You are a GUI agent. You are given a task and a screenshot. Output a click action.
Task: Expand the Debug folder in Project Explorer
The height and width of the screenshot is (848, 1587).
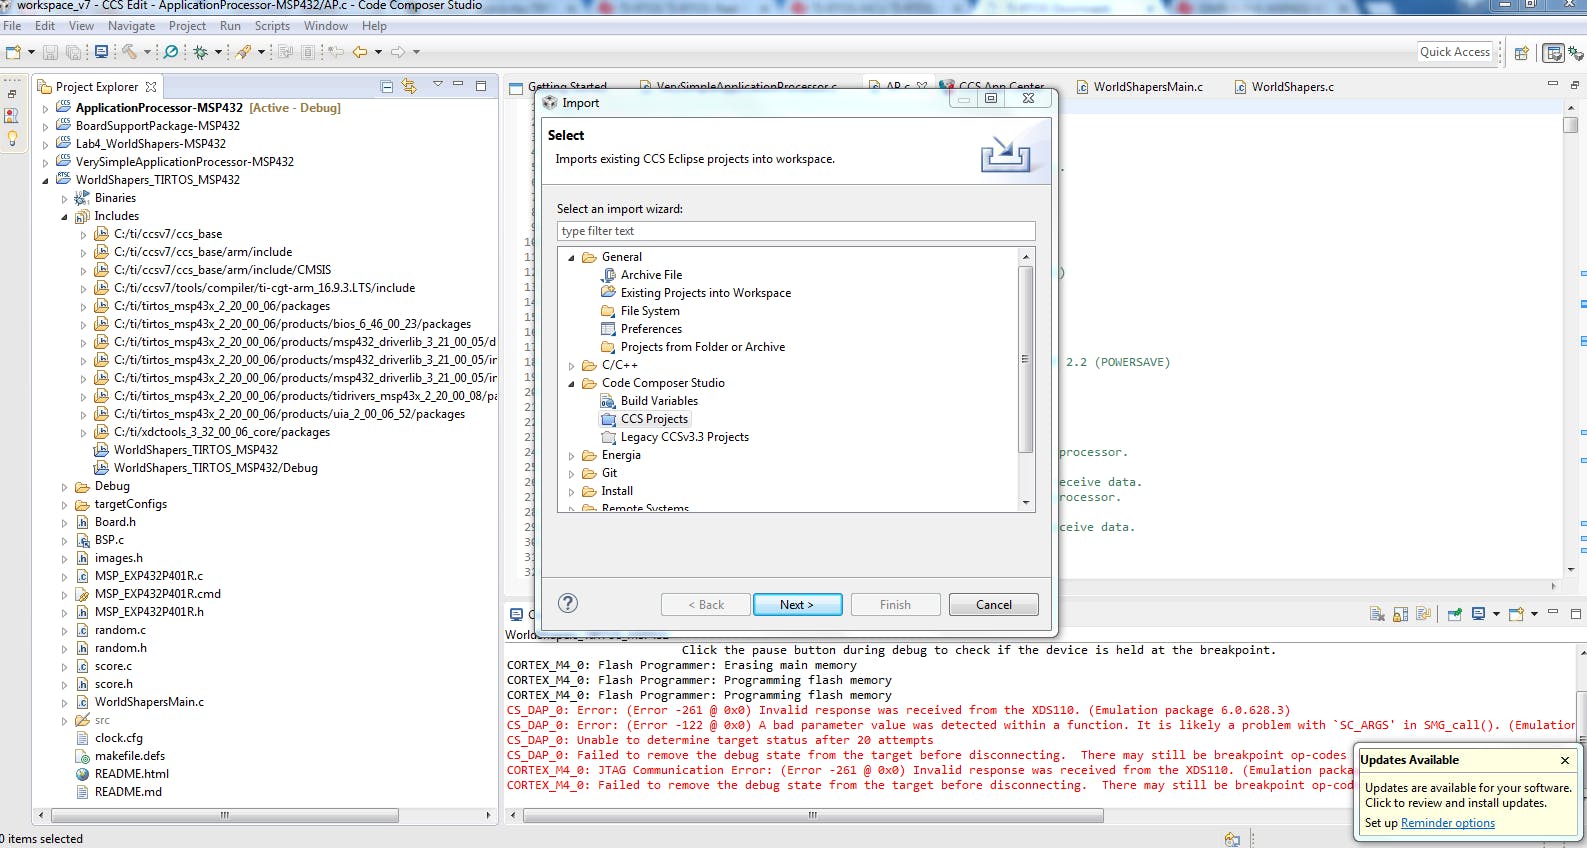coord(64,487)
